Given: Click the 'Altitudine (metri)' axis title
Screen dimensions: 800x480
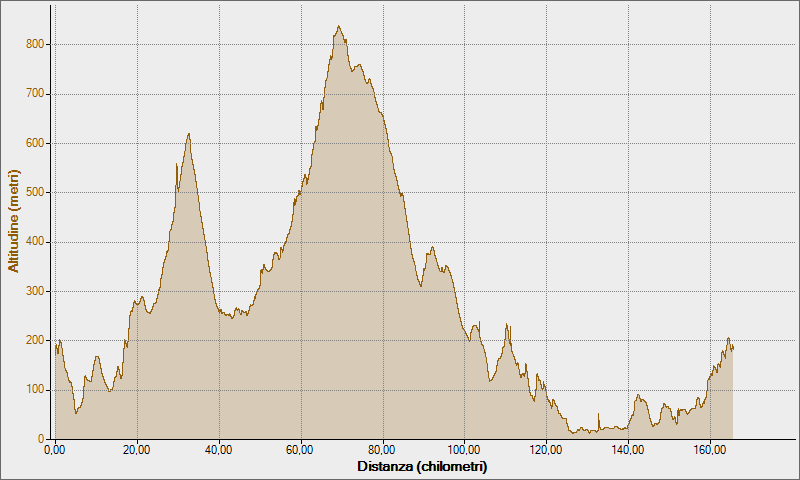Looking at the screenshot, I should point(13,221).
